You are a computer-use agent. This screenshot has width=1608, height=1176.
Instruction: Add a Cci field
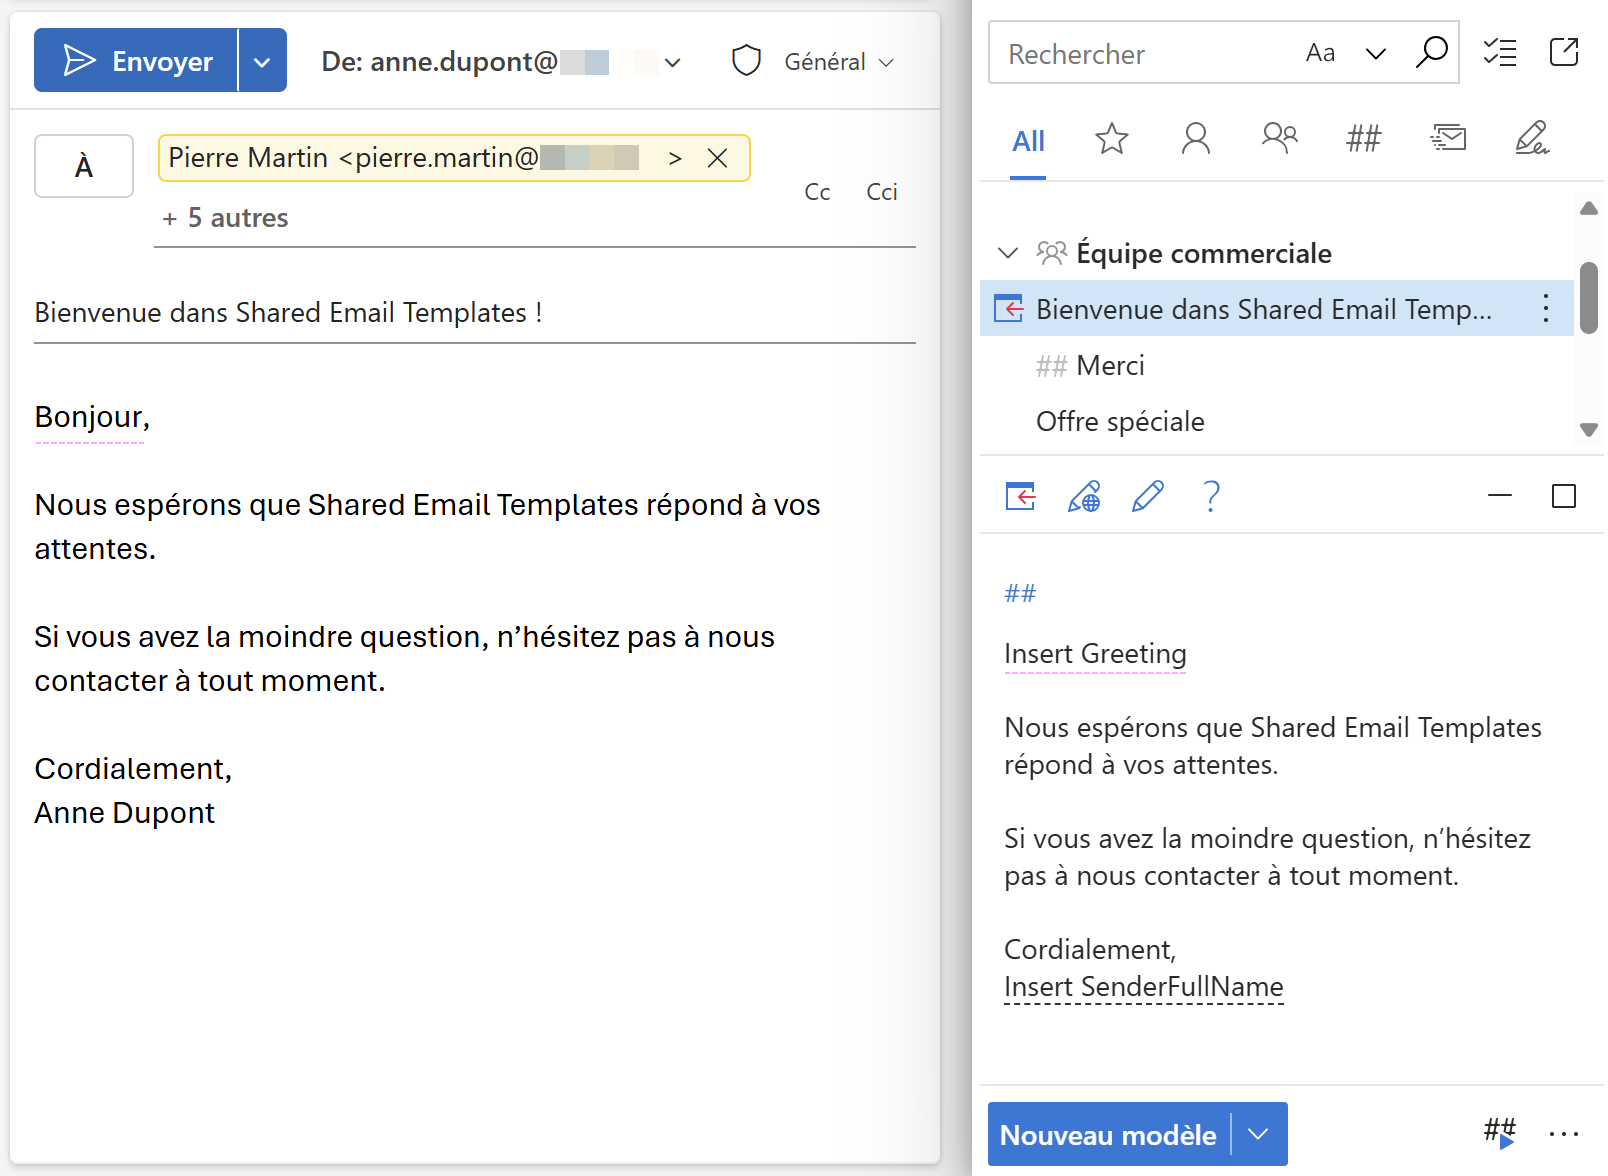[x=882, y=192]
